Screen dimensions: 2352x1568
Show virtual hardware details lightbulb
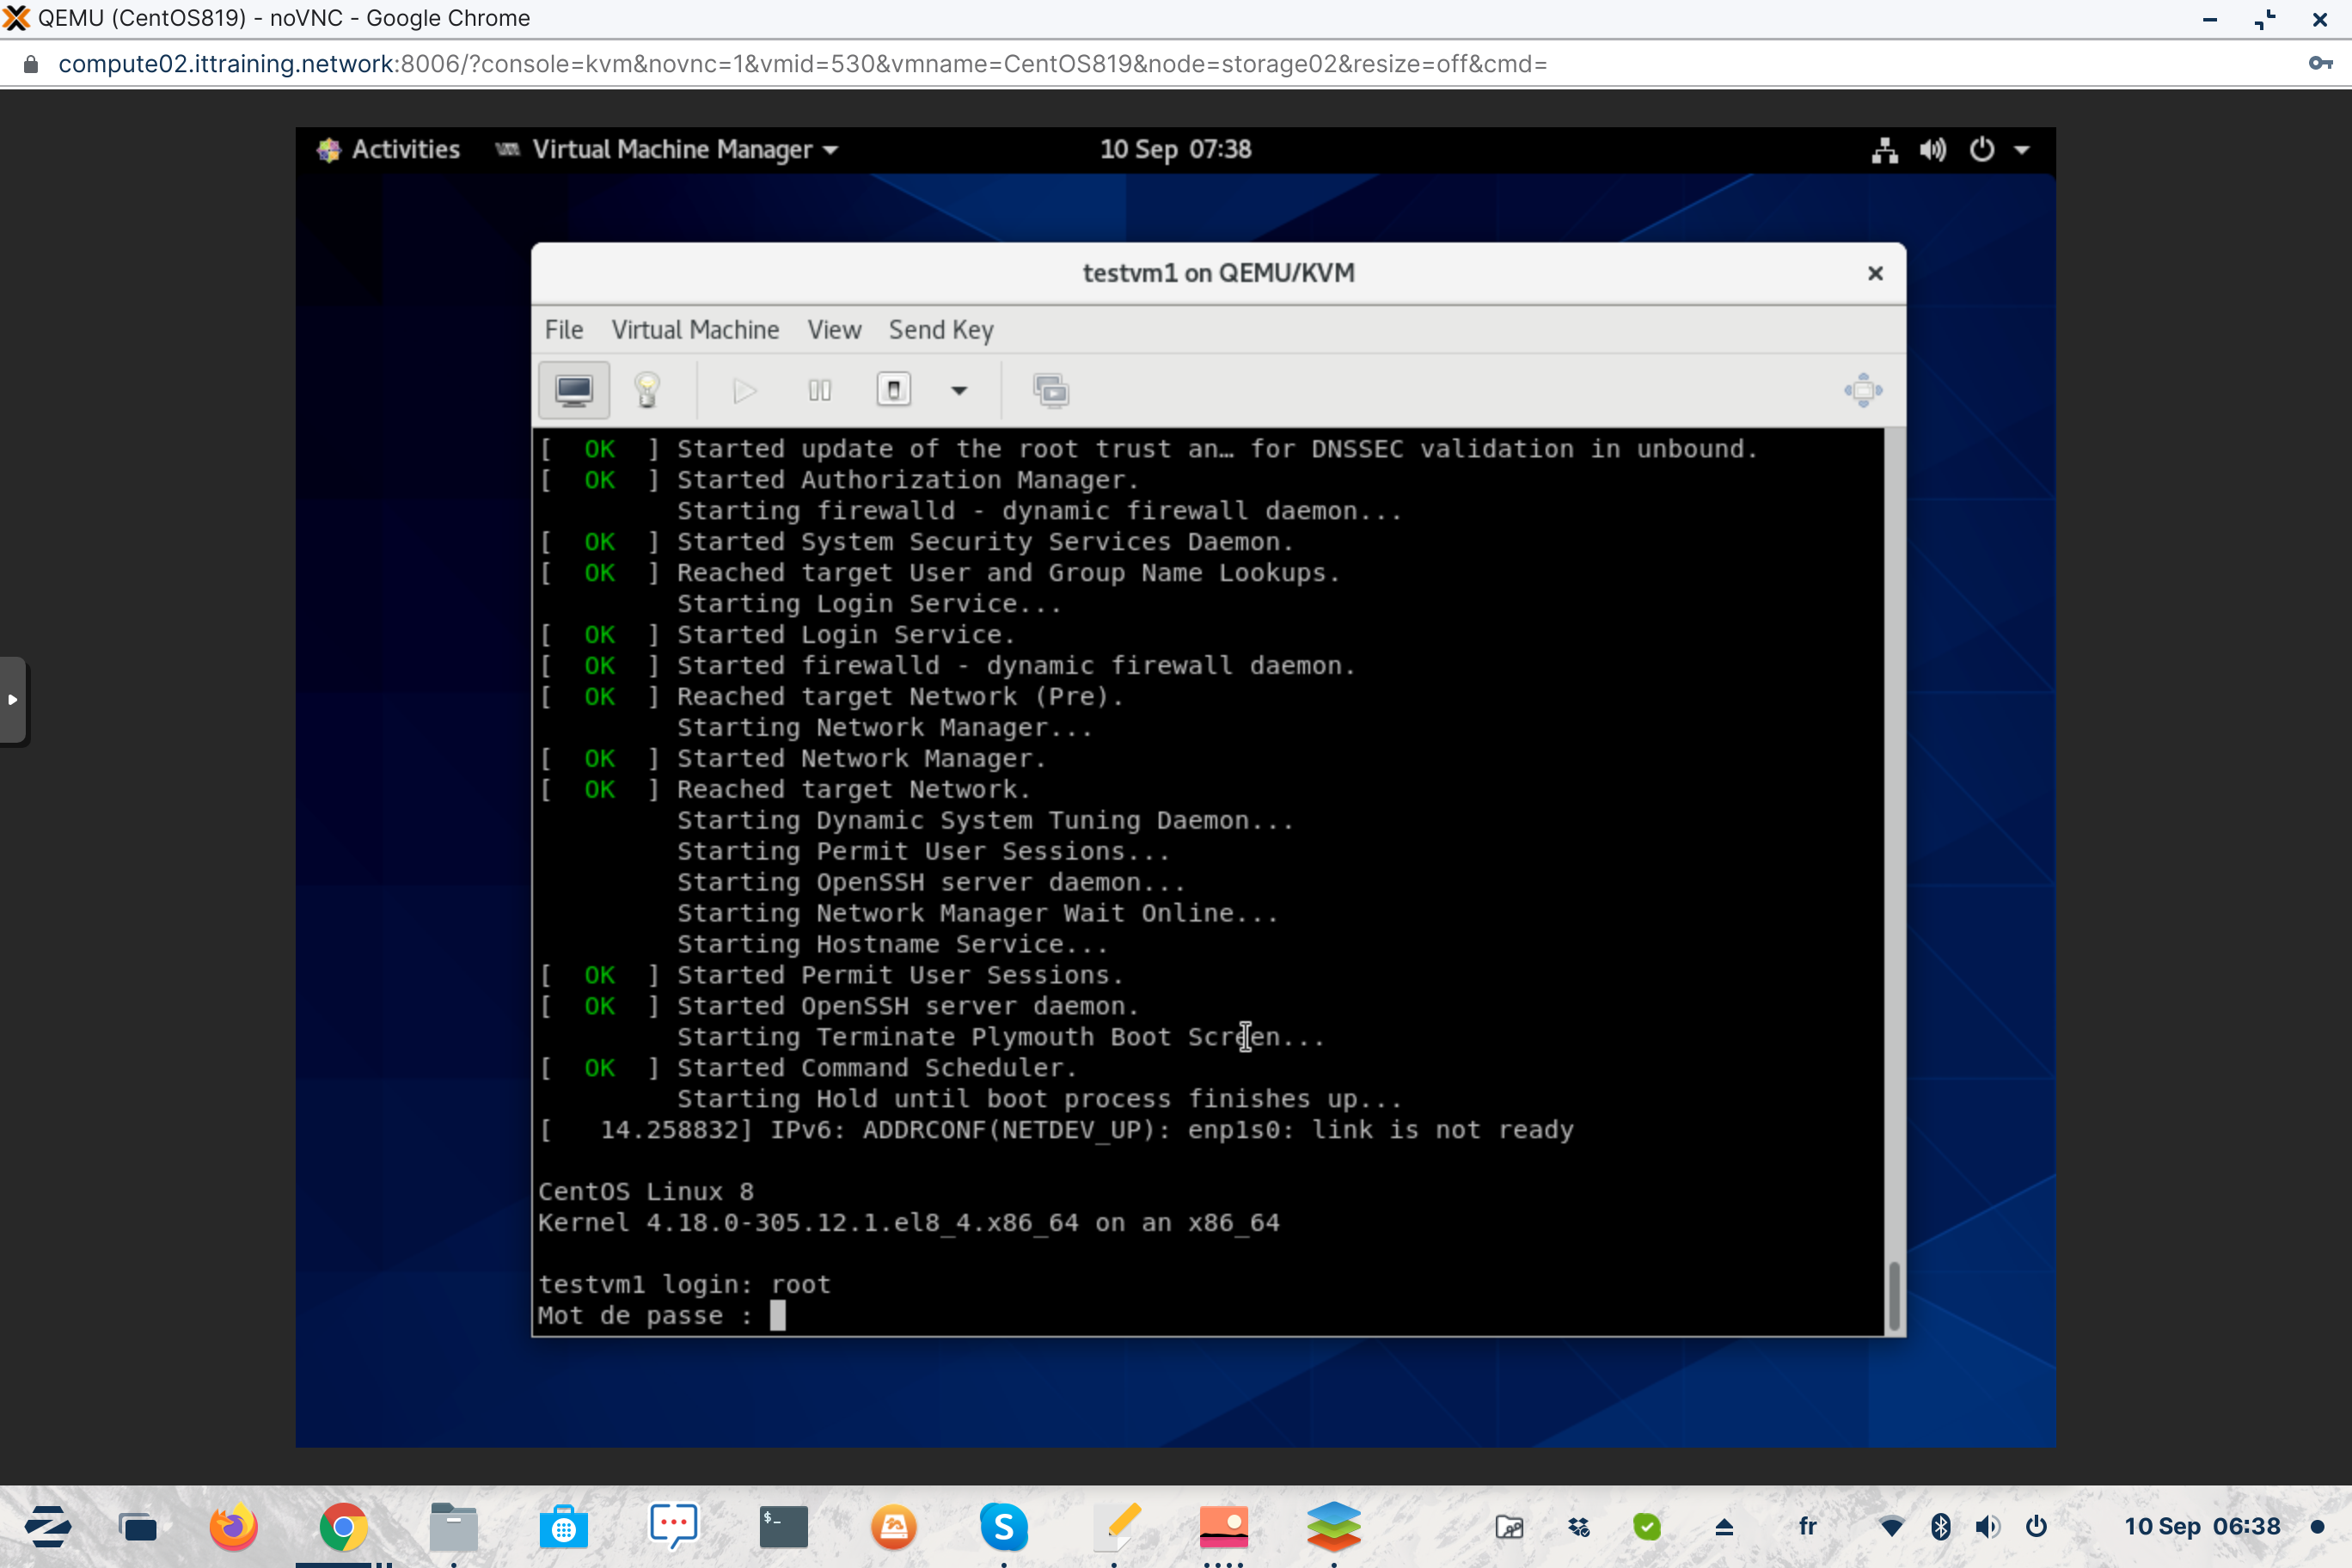(x=647, y=390)
